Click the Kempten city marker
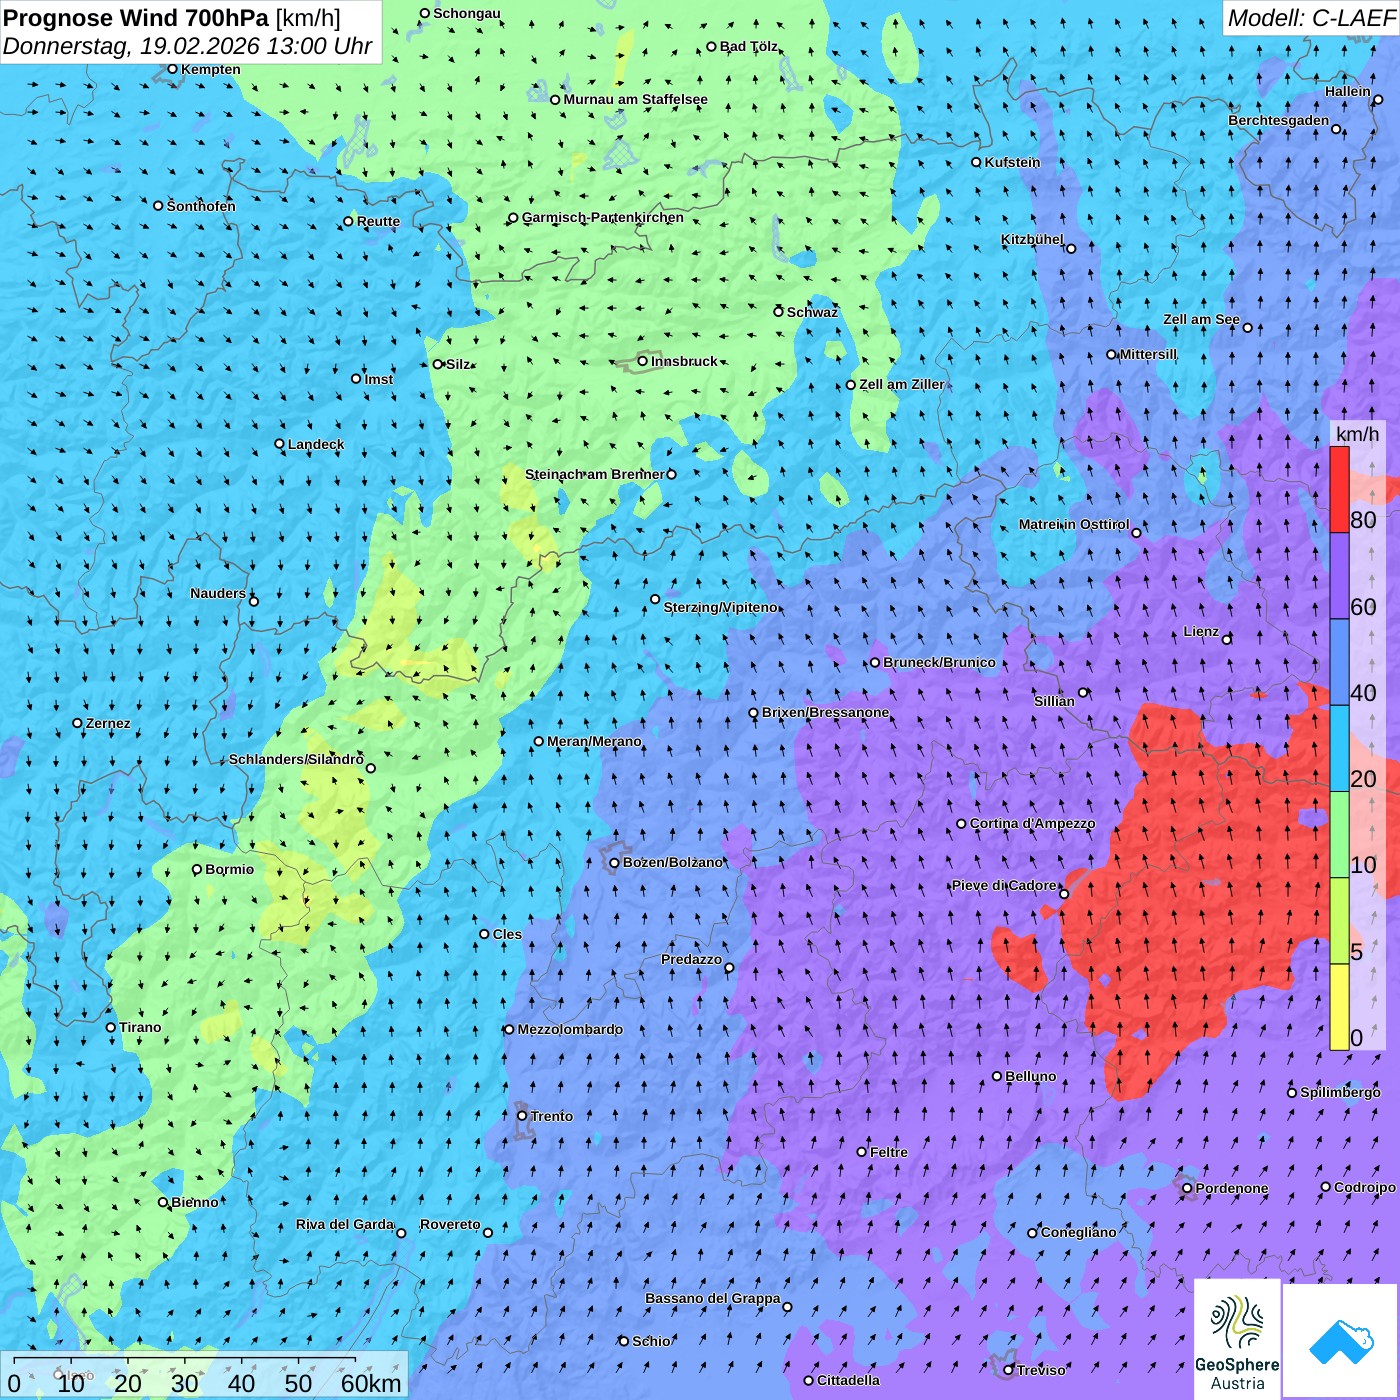The width and height of the screenshot is (1400, 1400). [x=172, y=69]
